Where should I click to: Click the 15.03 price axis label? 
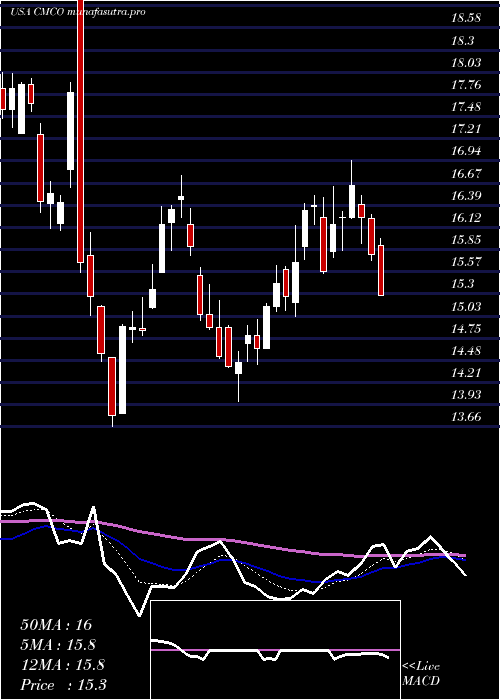(x=465, y=306)
